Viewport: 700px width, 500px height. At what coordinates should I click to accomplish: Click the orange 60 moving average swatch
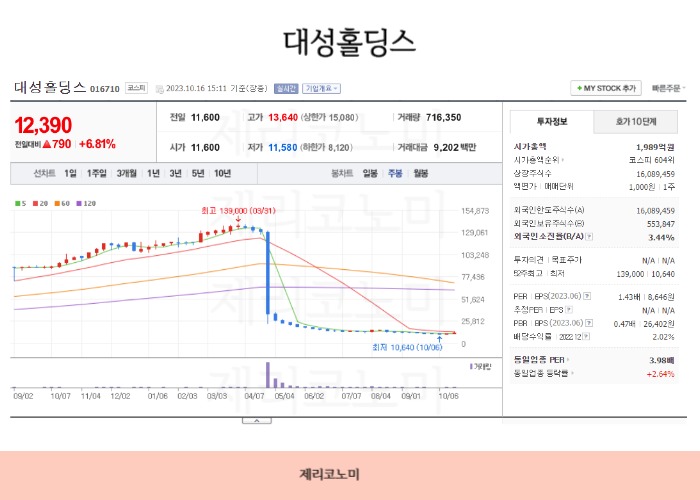pyautogui.click(x=57, y=204)
